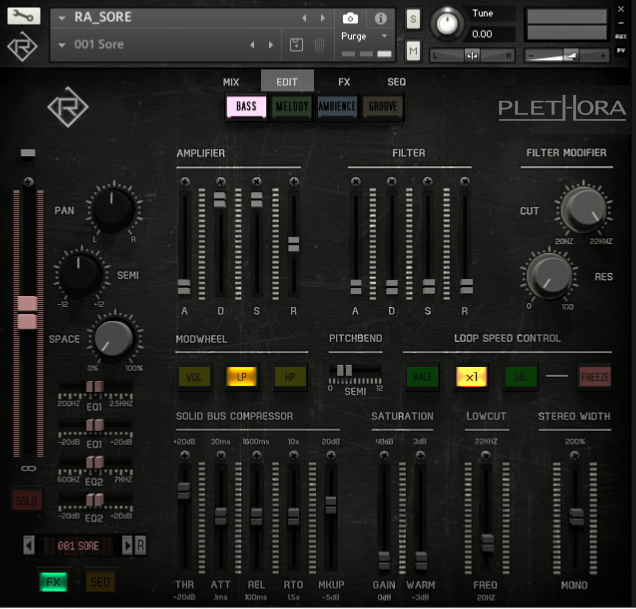The width and height of the screenshot is (636, 609).
Task: Click the plus icon above the main volume fader
Action: (x=28, y=182)
